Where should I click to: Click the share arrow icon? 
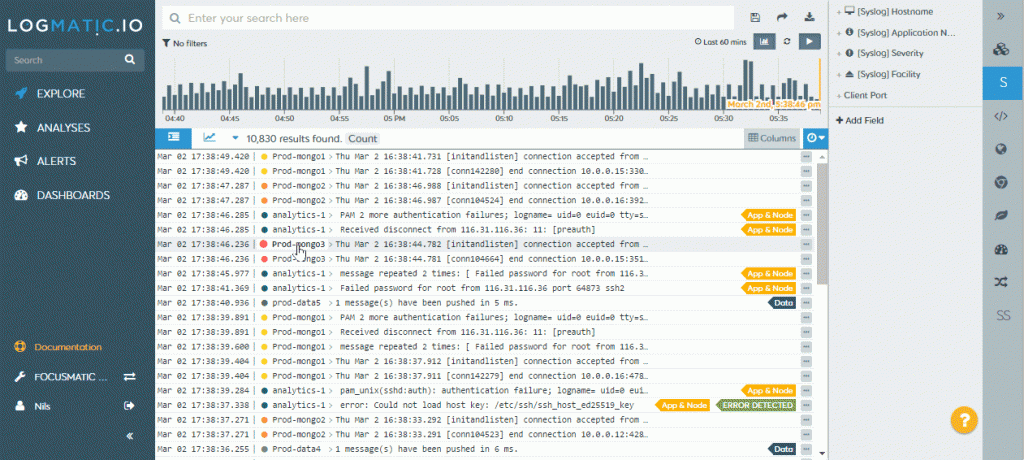(782, 18)
